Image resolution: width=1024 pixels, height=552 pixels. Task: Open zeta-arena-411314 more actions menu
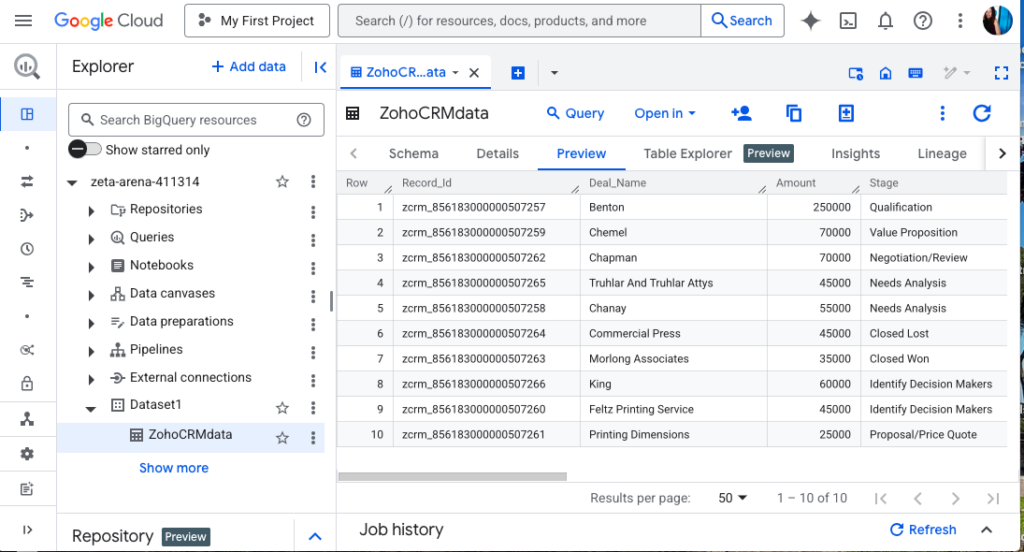[x=313, y=182]
